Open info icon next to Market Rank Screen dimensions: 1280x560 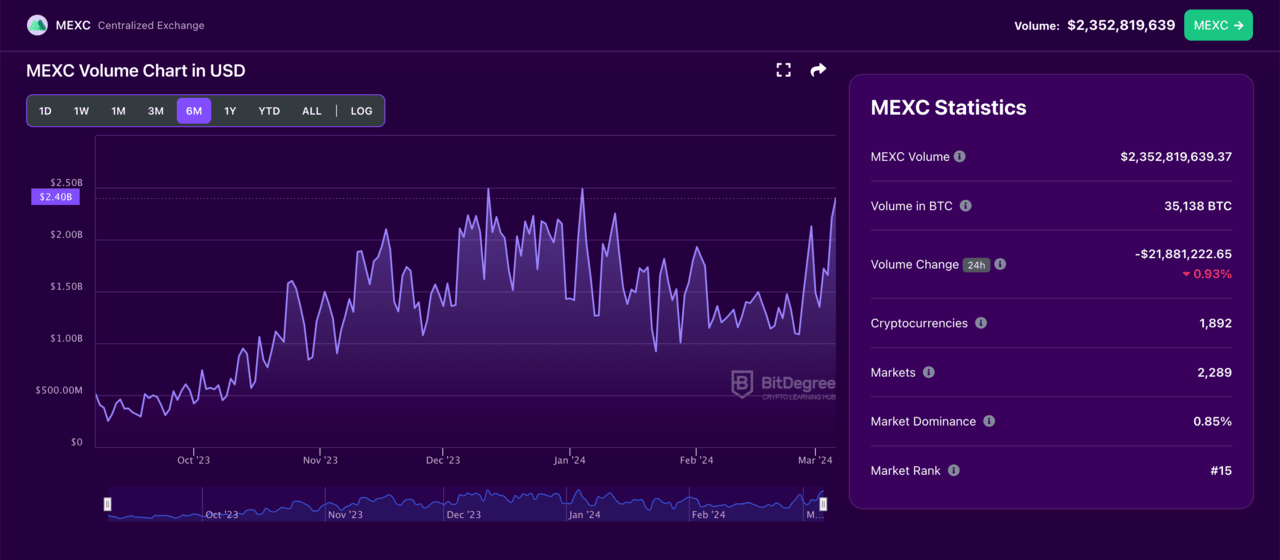(x=954, y=470)
